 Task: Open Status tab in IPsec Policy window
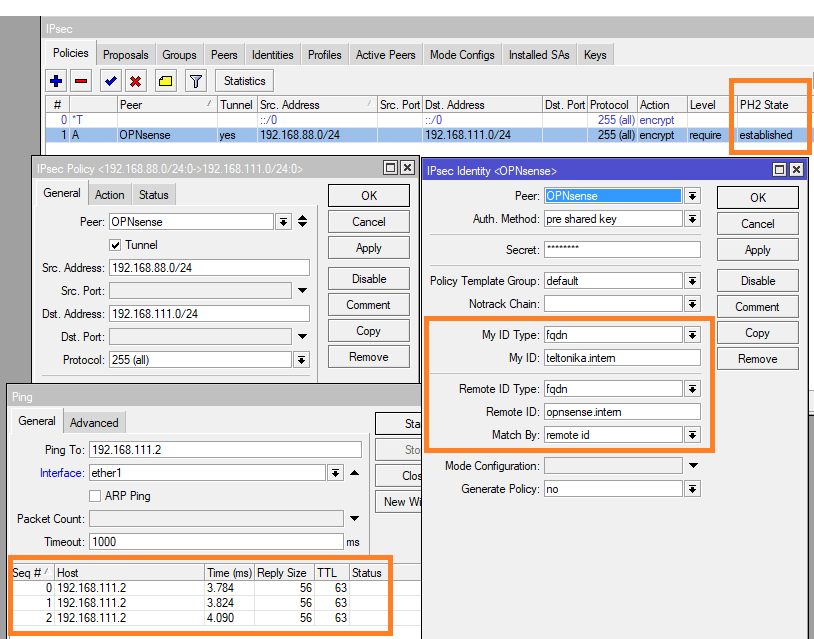(154, 195)
